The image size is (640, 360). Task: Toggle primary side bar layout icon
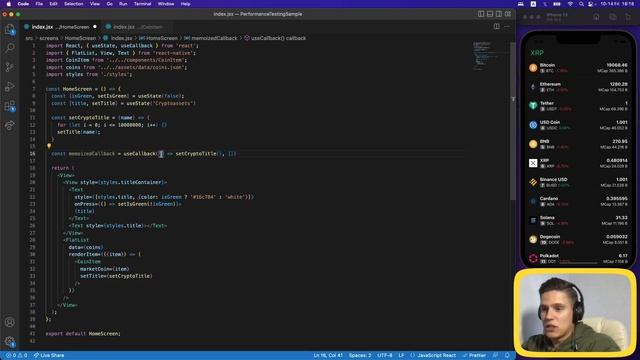tap(481, 14)
